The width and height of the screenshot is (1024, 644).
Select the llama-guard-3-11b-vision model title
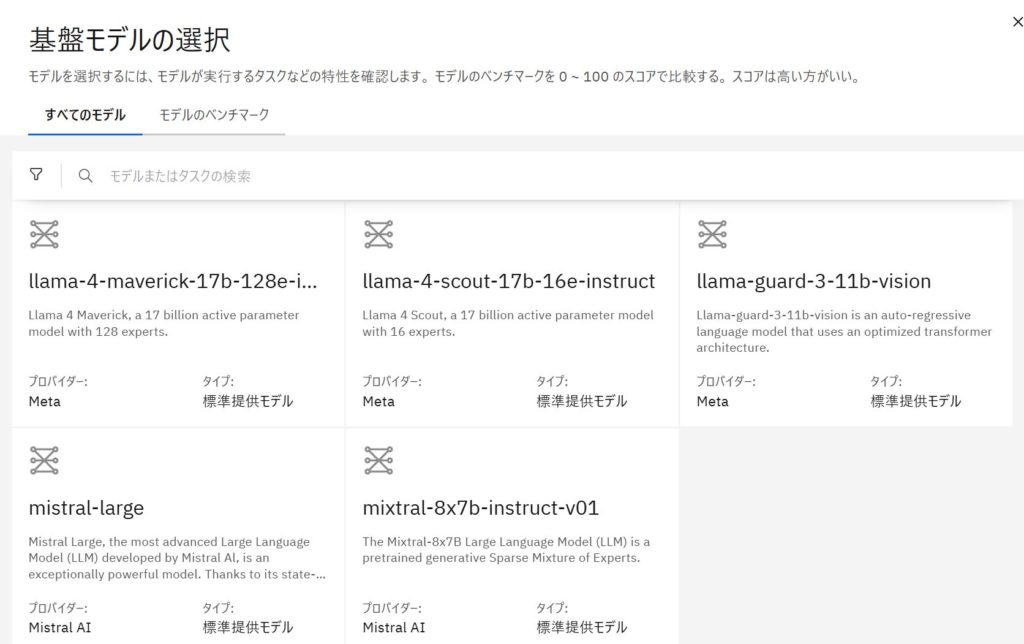(814, 282)
